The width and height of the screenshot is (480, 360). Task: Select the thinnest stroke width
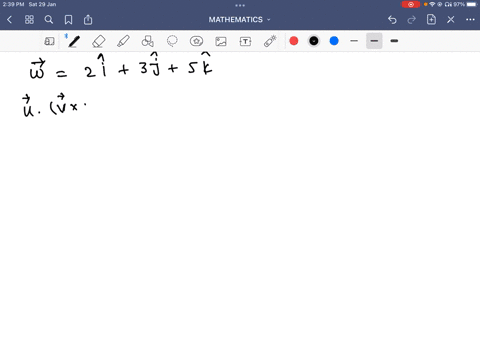click(354, 41)
